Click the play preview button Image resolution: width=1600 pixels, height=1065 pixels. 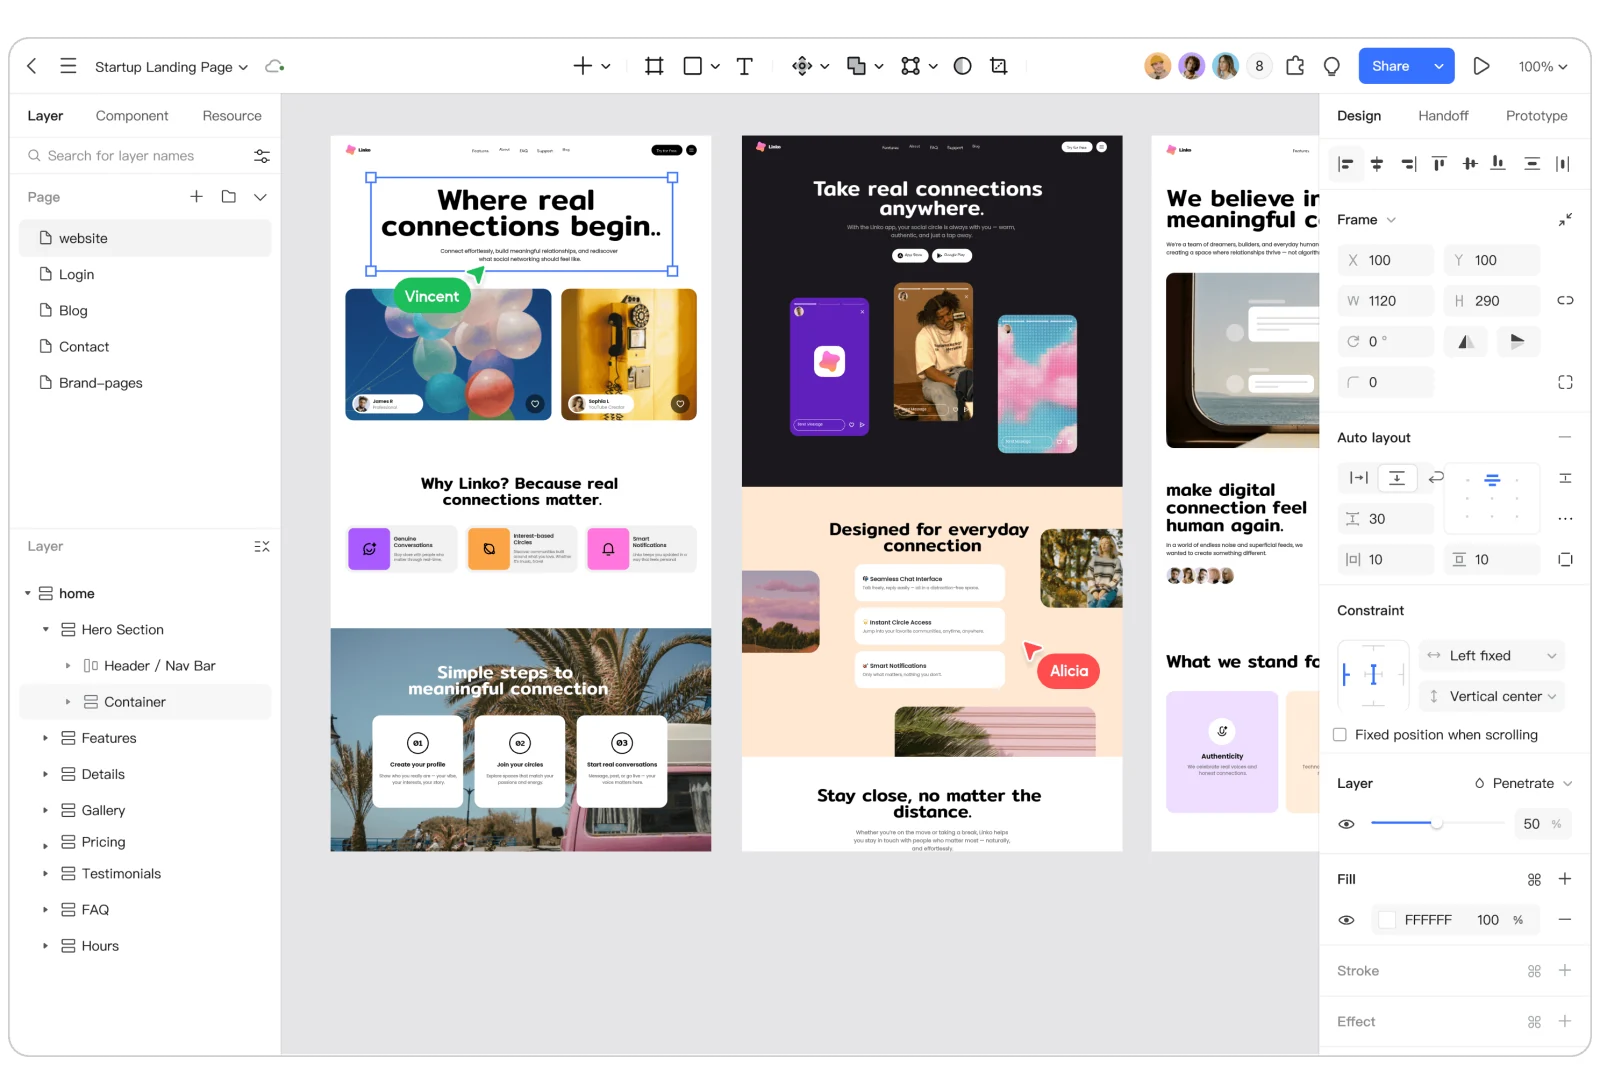[x=1481, y=66]
